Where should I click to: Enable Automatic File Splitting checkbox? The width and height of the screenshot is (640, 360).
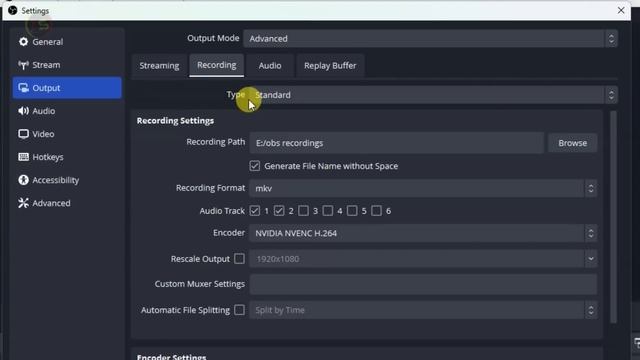click(x=240, y=310)
